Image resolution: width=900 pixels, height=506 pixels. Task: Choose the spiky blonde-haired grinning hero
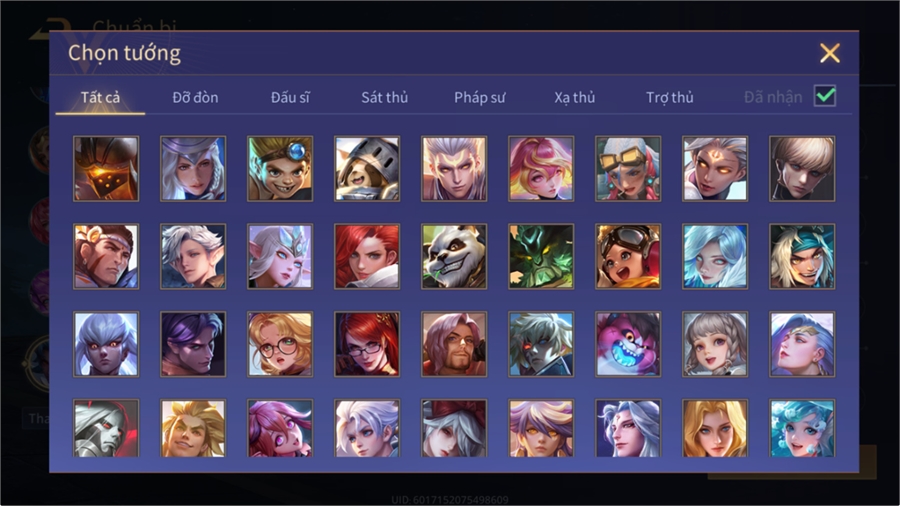click(193, 429)
